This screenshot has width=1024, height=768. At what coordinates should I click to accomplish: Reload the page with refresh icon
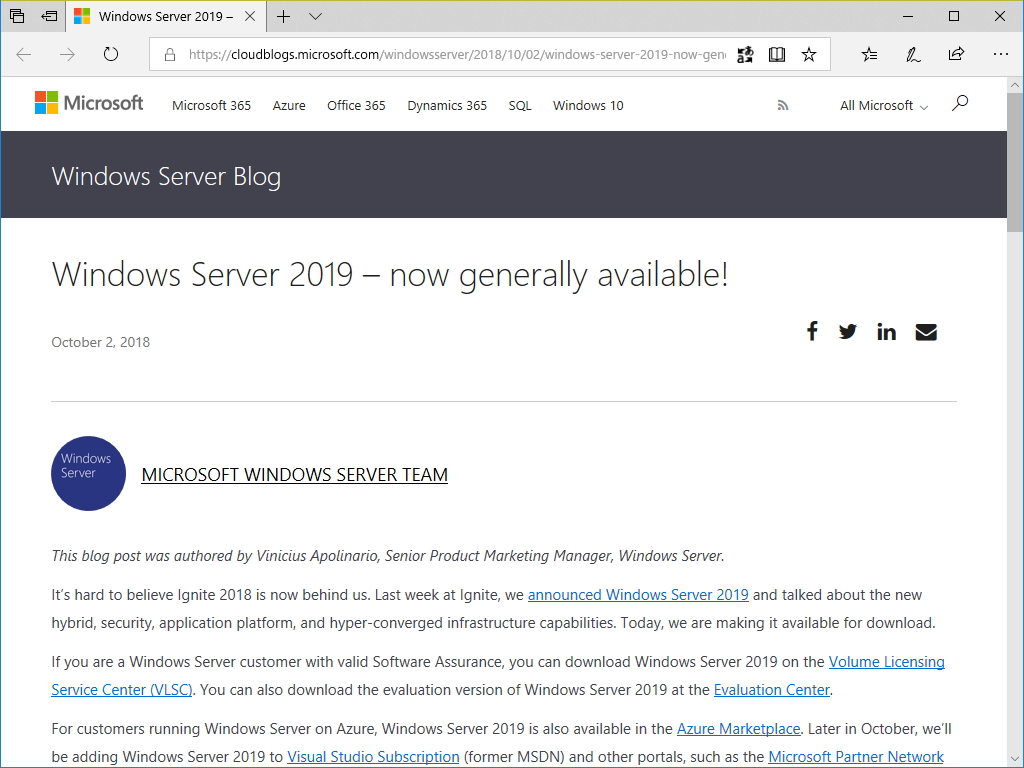click(x=110, y=54)
